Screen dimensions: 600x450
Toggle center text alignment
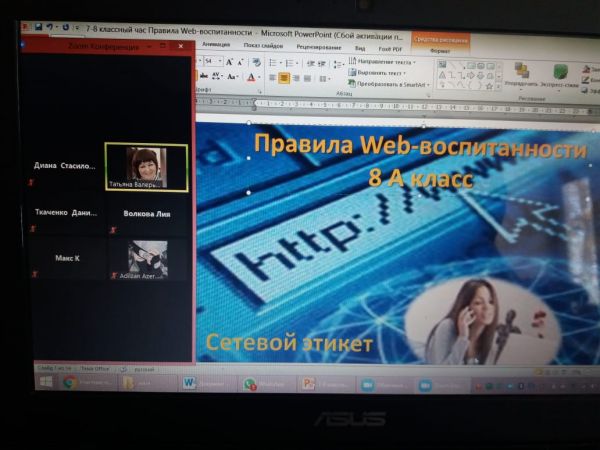[x=284, y=77]
